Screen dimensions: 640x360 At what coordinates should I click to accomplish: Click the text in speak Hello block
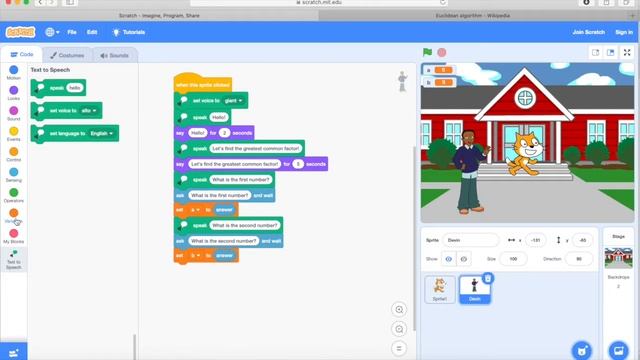pyautogui.click(x=219, y=117)
